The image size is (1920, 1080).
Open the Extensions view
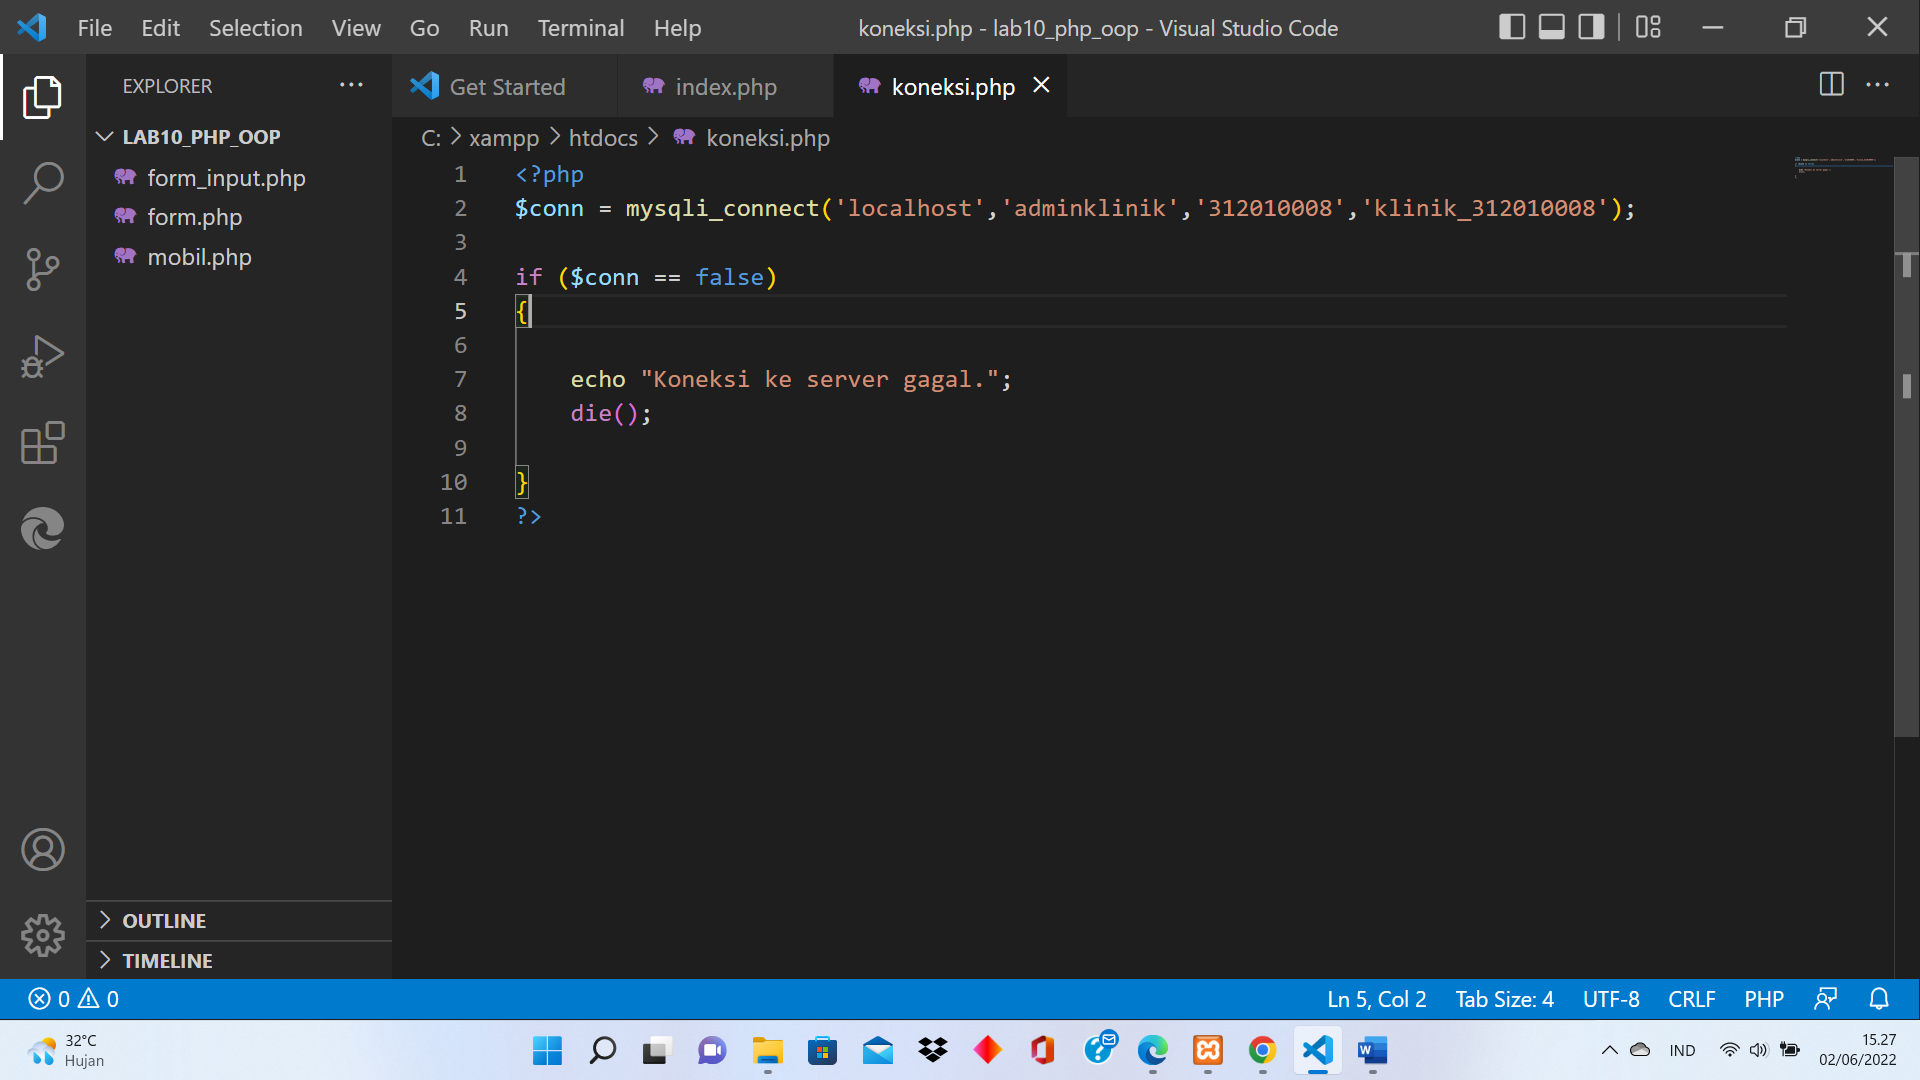pos(42,442)
